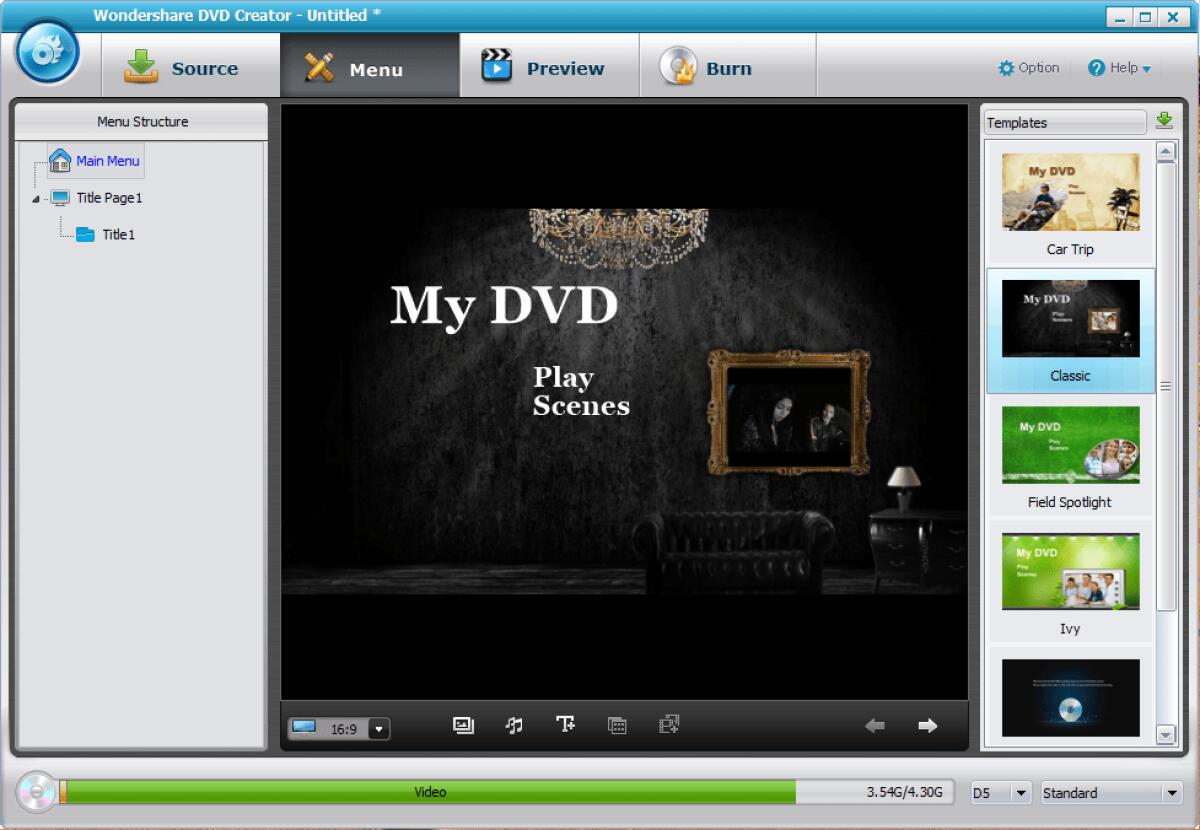1200x830 pixels.
Task: Collapse the Title Page1 tree node
Action: tap(36, 198)
